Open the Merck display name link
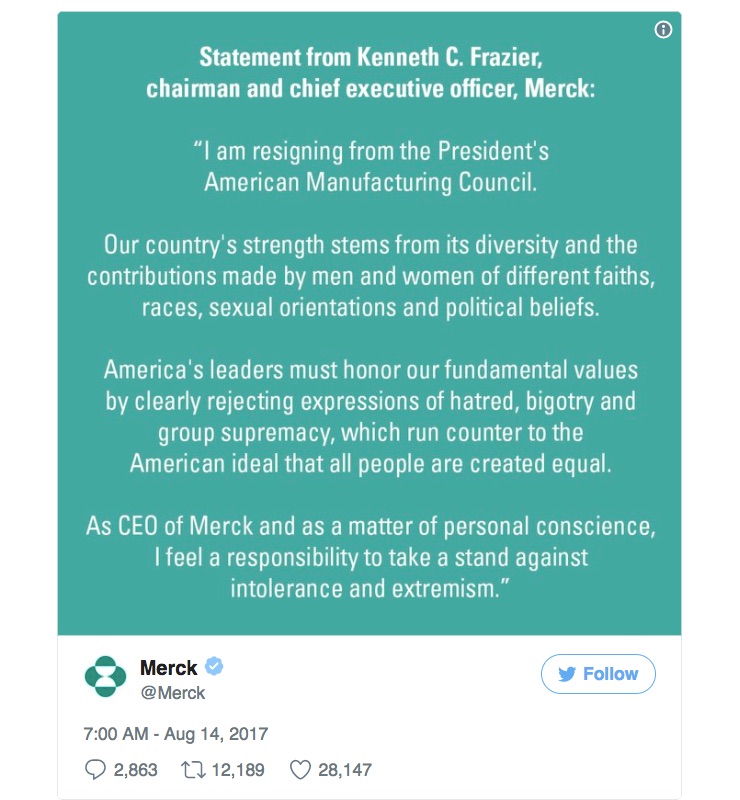 click(168, 668)
